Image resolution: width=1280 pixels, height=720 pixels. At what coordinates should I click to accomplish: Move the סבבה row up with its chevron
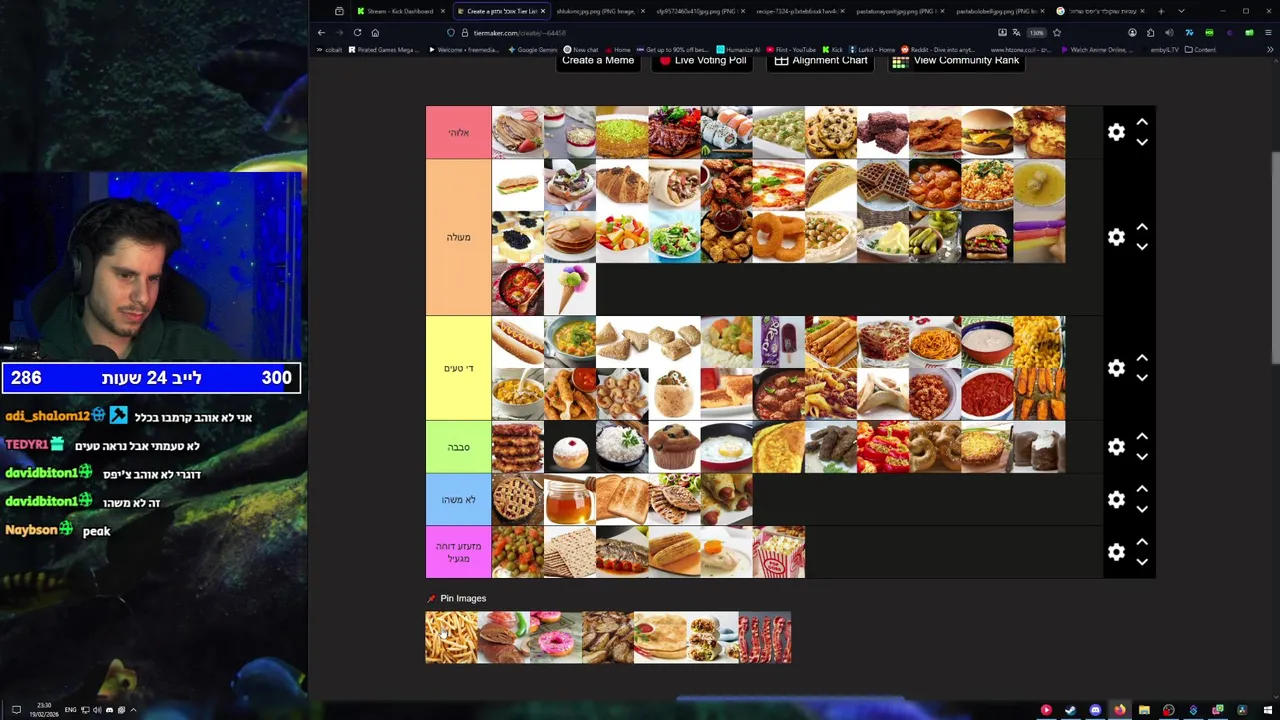(1142, 437)
